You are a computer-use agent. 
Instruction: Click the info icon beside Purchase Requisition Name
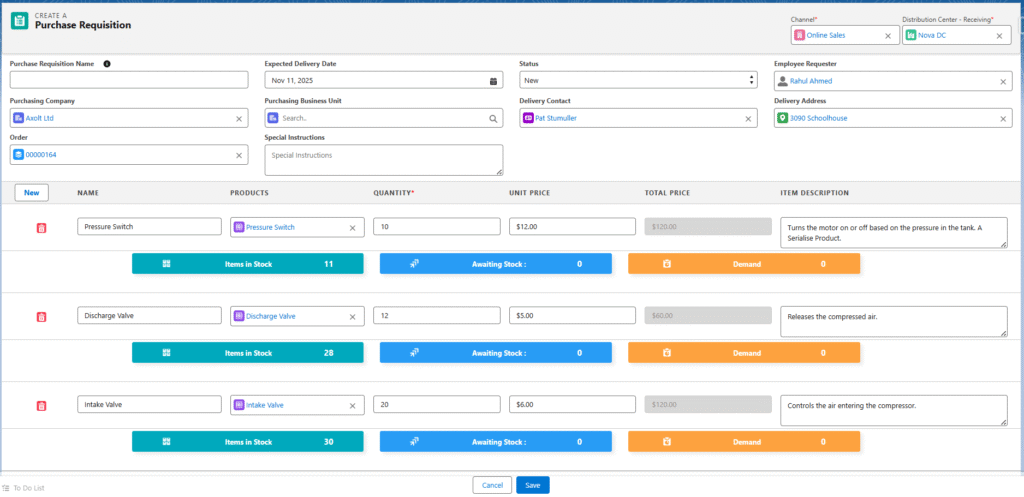107,64
